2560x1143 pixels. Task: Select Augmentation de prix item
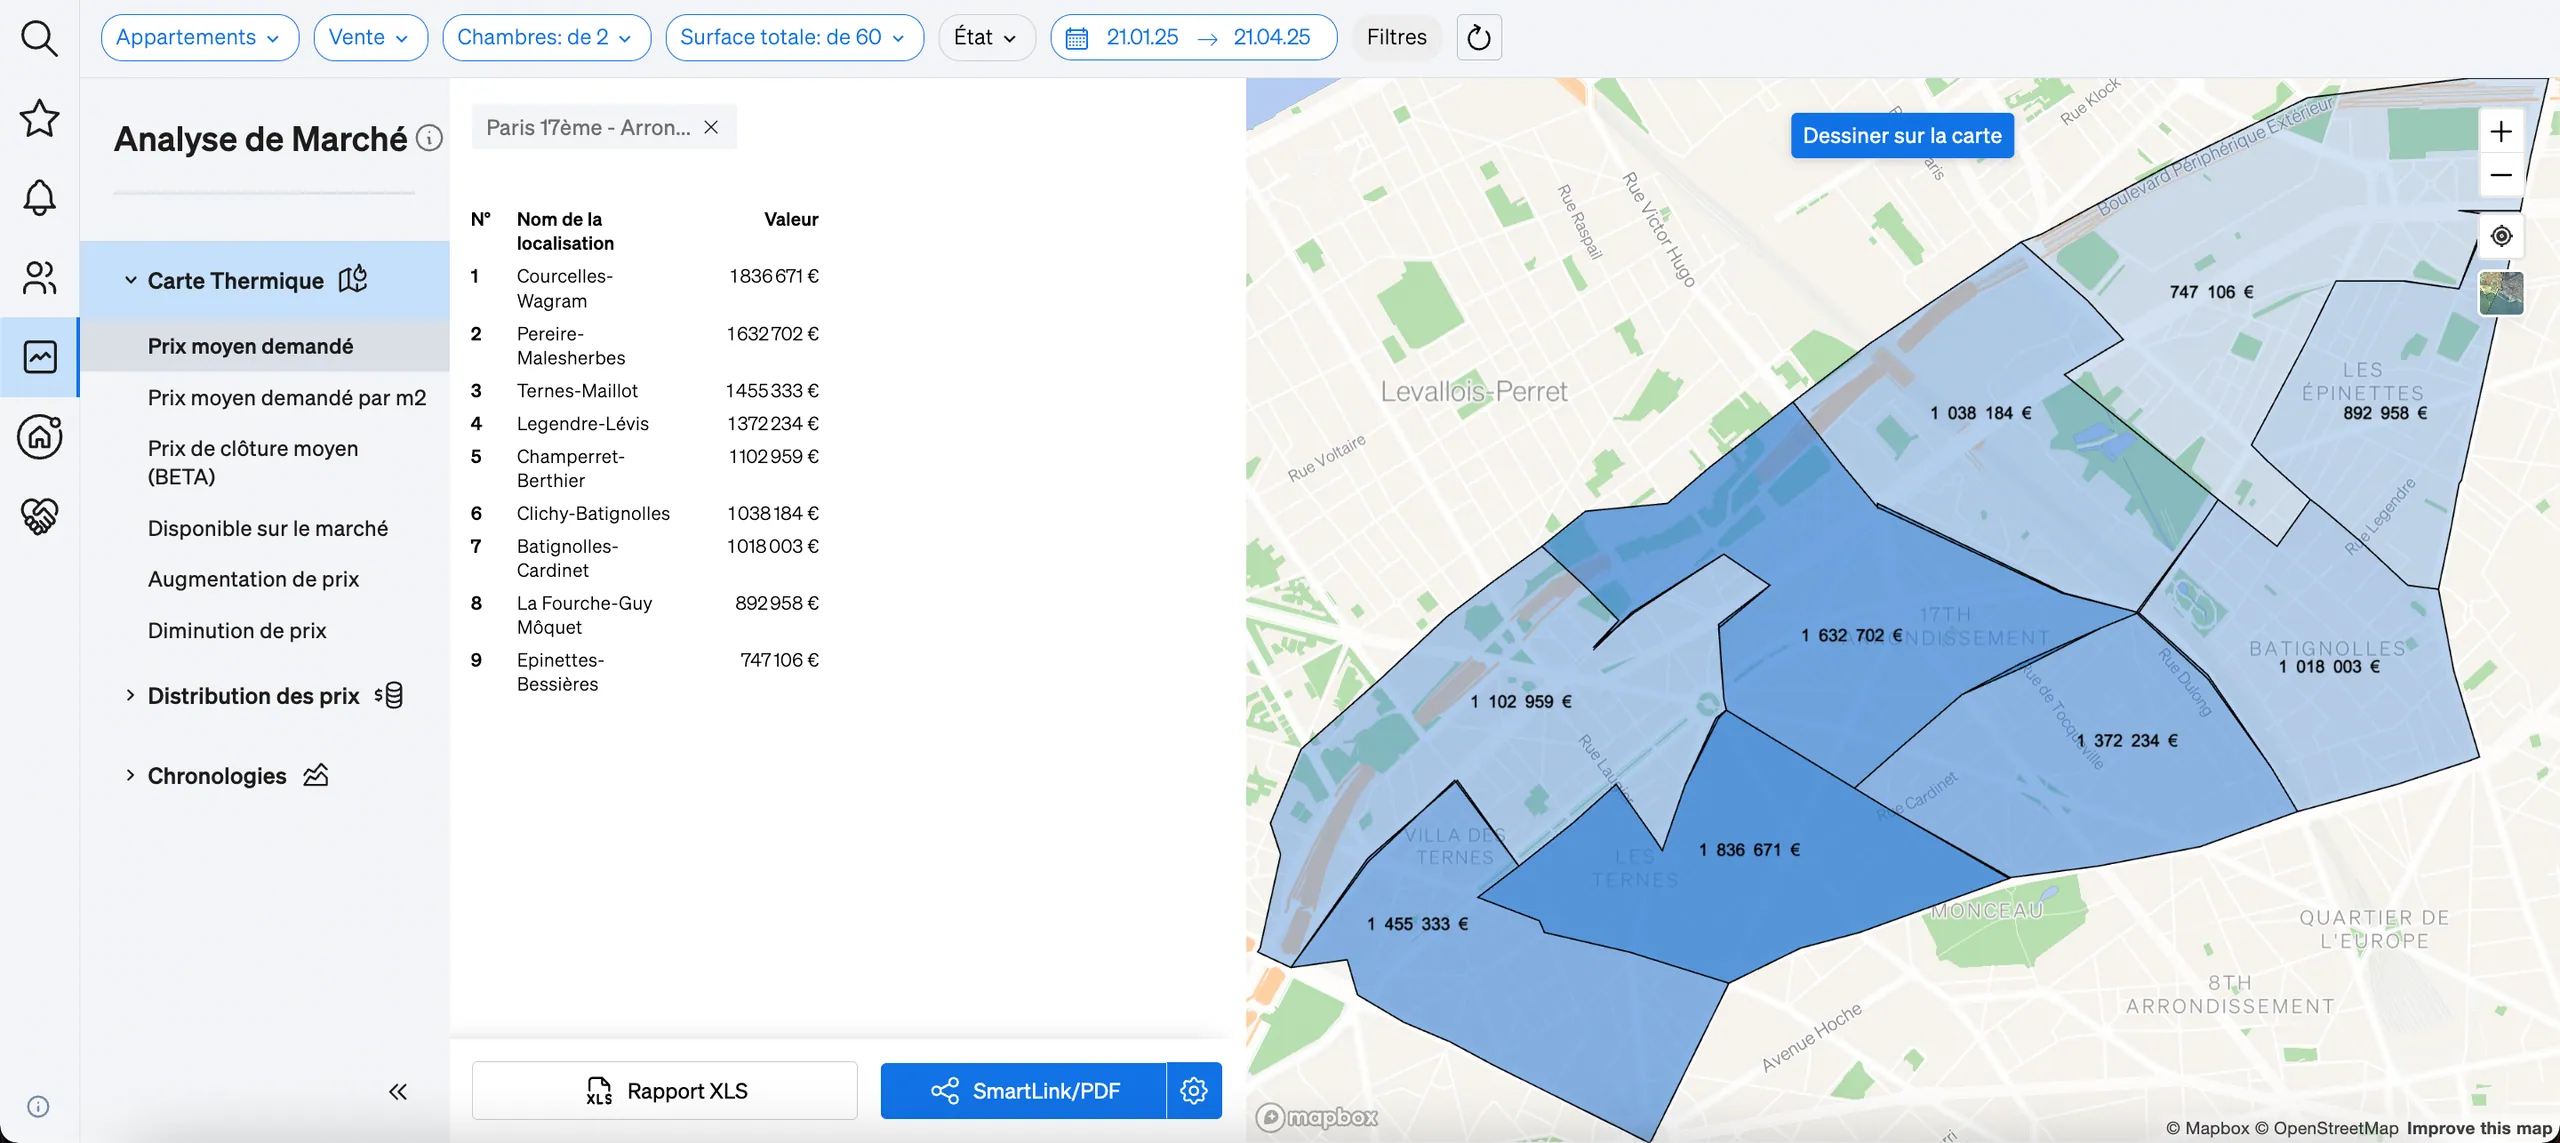click(x=253, y=579)
